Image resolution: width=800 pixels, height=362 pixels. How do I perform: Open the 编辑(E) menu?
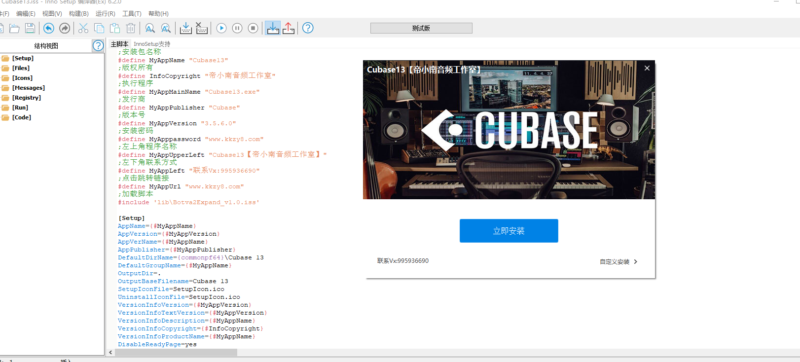click(x=26, y=14)
